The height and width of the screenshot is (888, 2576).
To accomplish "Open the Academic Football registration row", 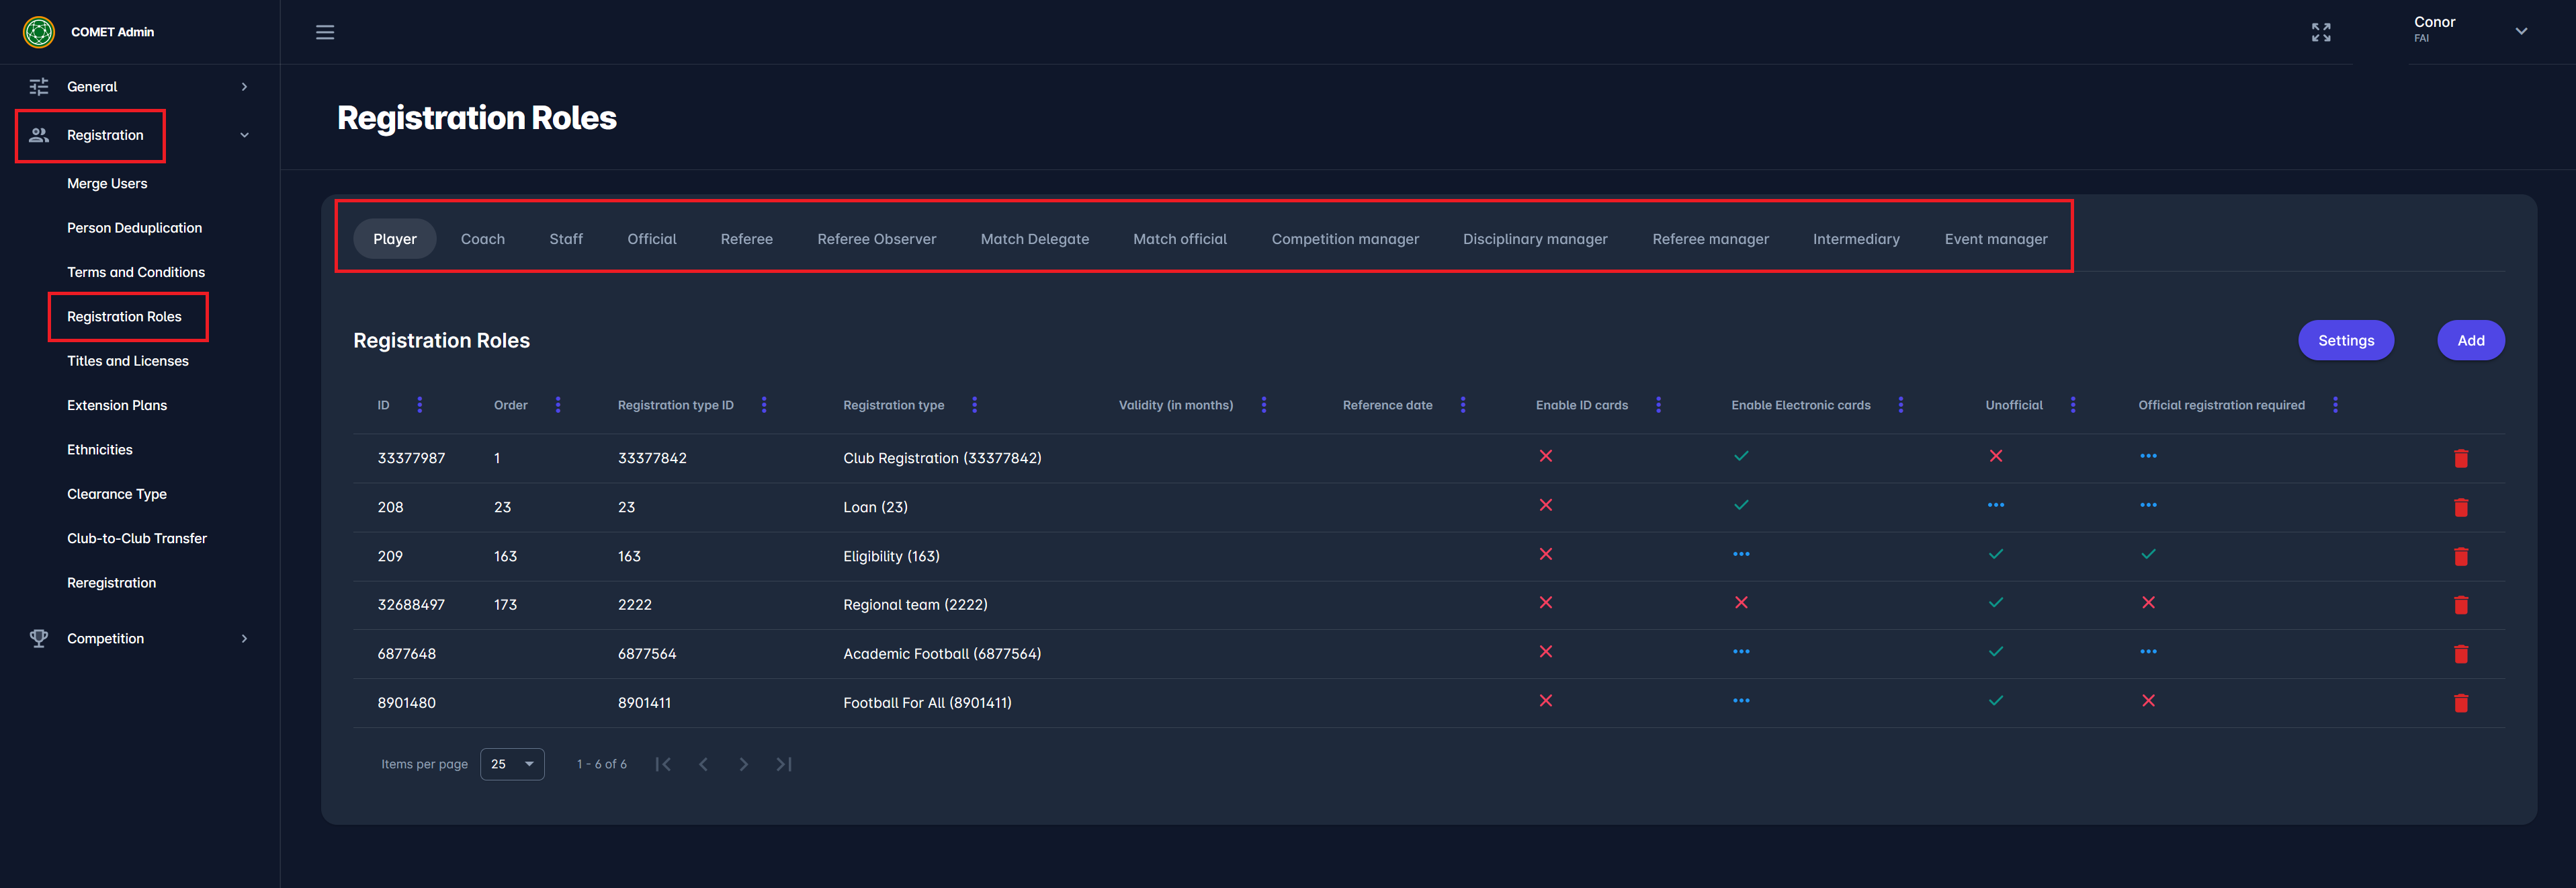I will (941, 654).
